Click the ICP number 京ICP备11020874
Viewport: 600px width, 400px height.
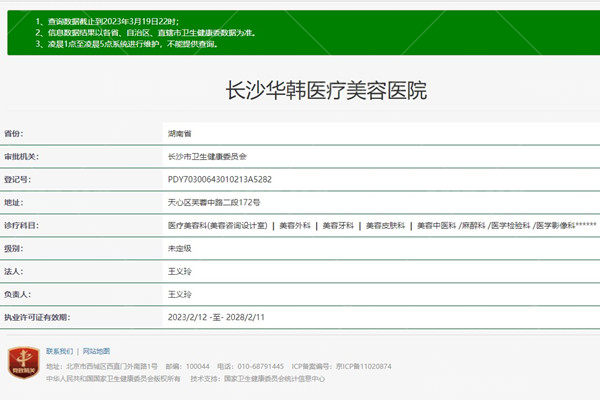click(364, 366)
